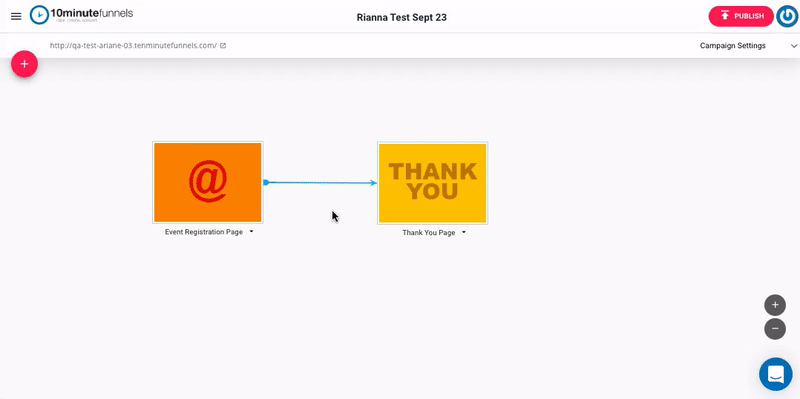Open Event Registration Page dropdown arrow
800x399 pixels.
(252, 232)
